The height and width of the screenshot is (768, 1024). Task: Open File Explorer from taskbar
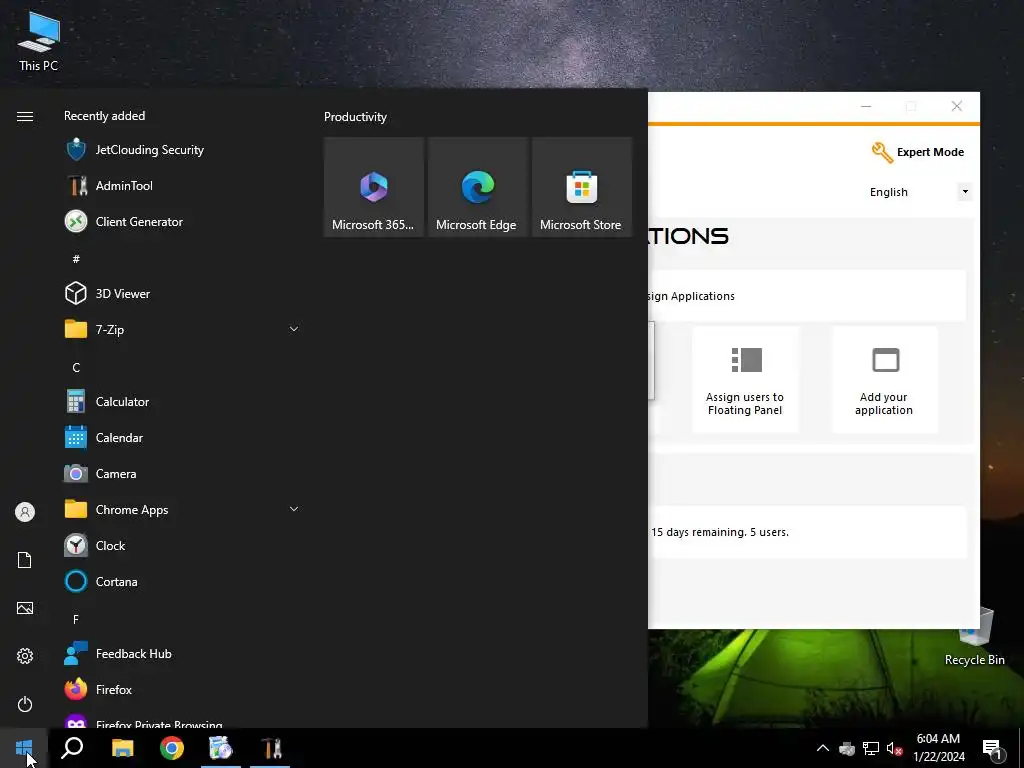(123, 748)
